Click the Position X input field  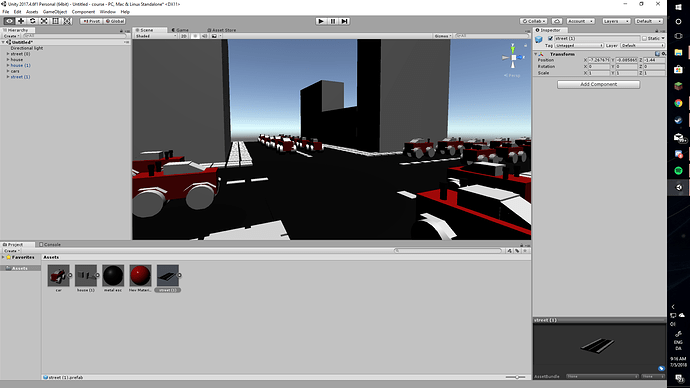point(599,60)
